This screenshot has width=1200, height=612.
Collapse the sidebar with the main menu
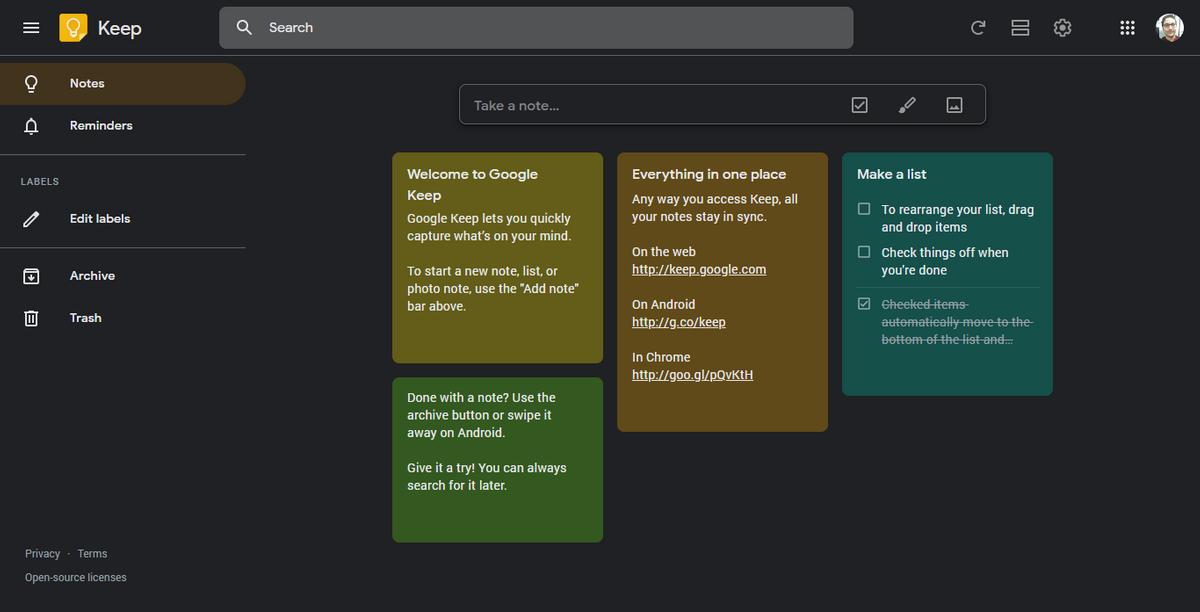(x=31, y=27)
